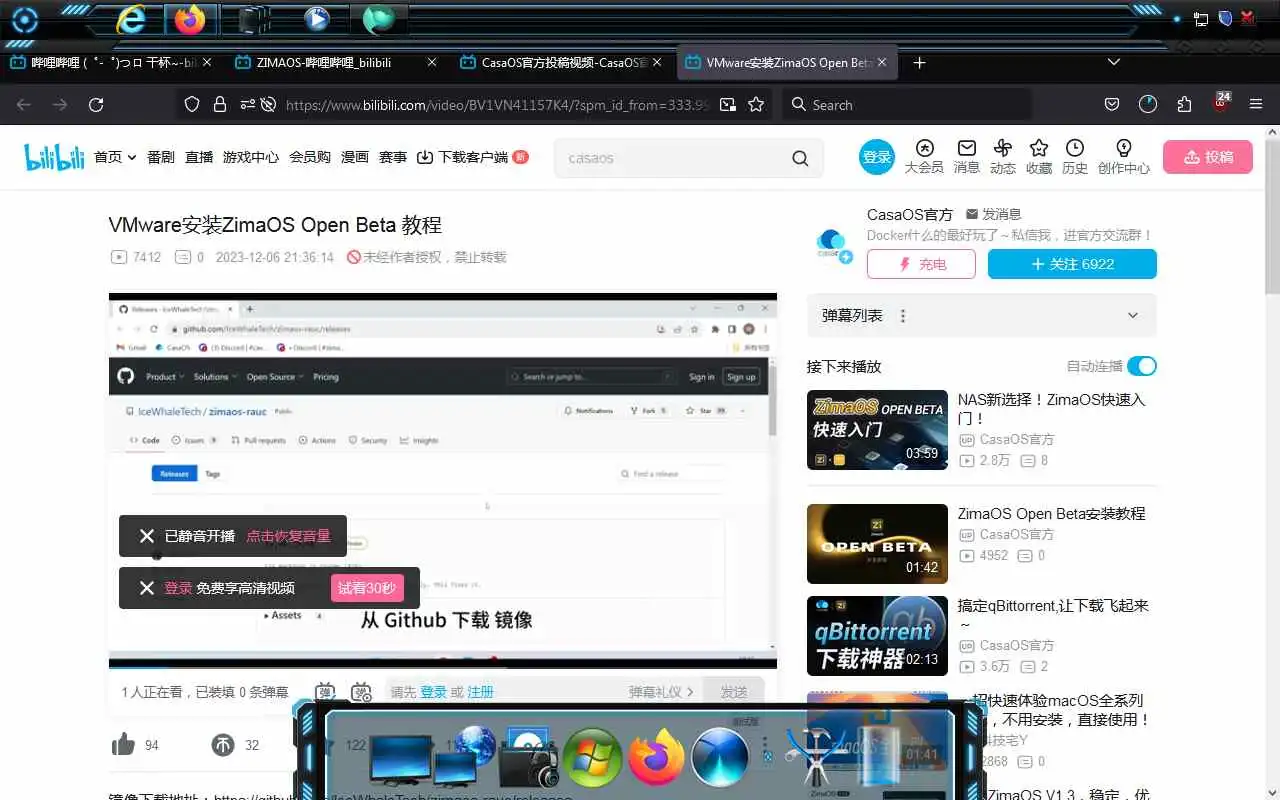Click the site padlock icon in address bar
This screenshot has width=1280, height=800.
click(x=219, y=105)
